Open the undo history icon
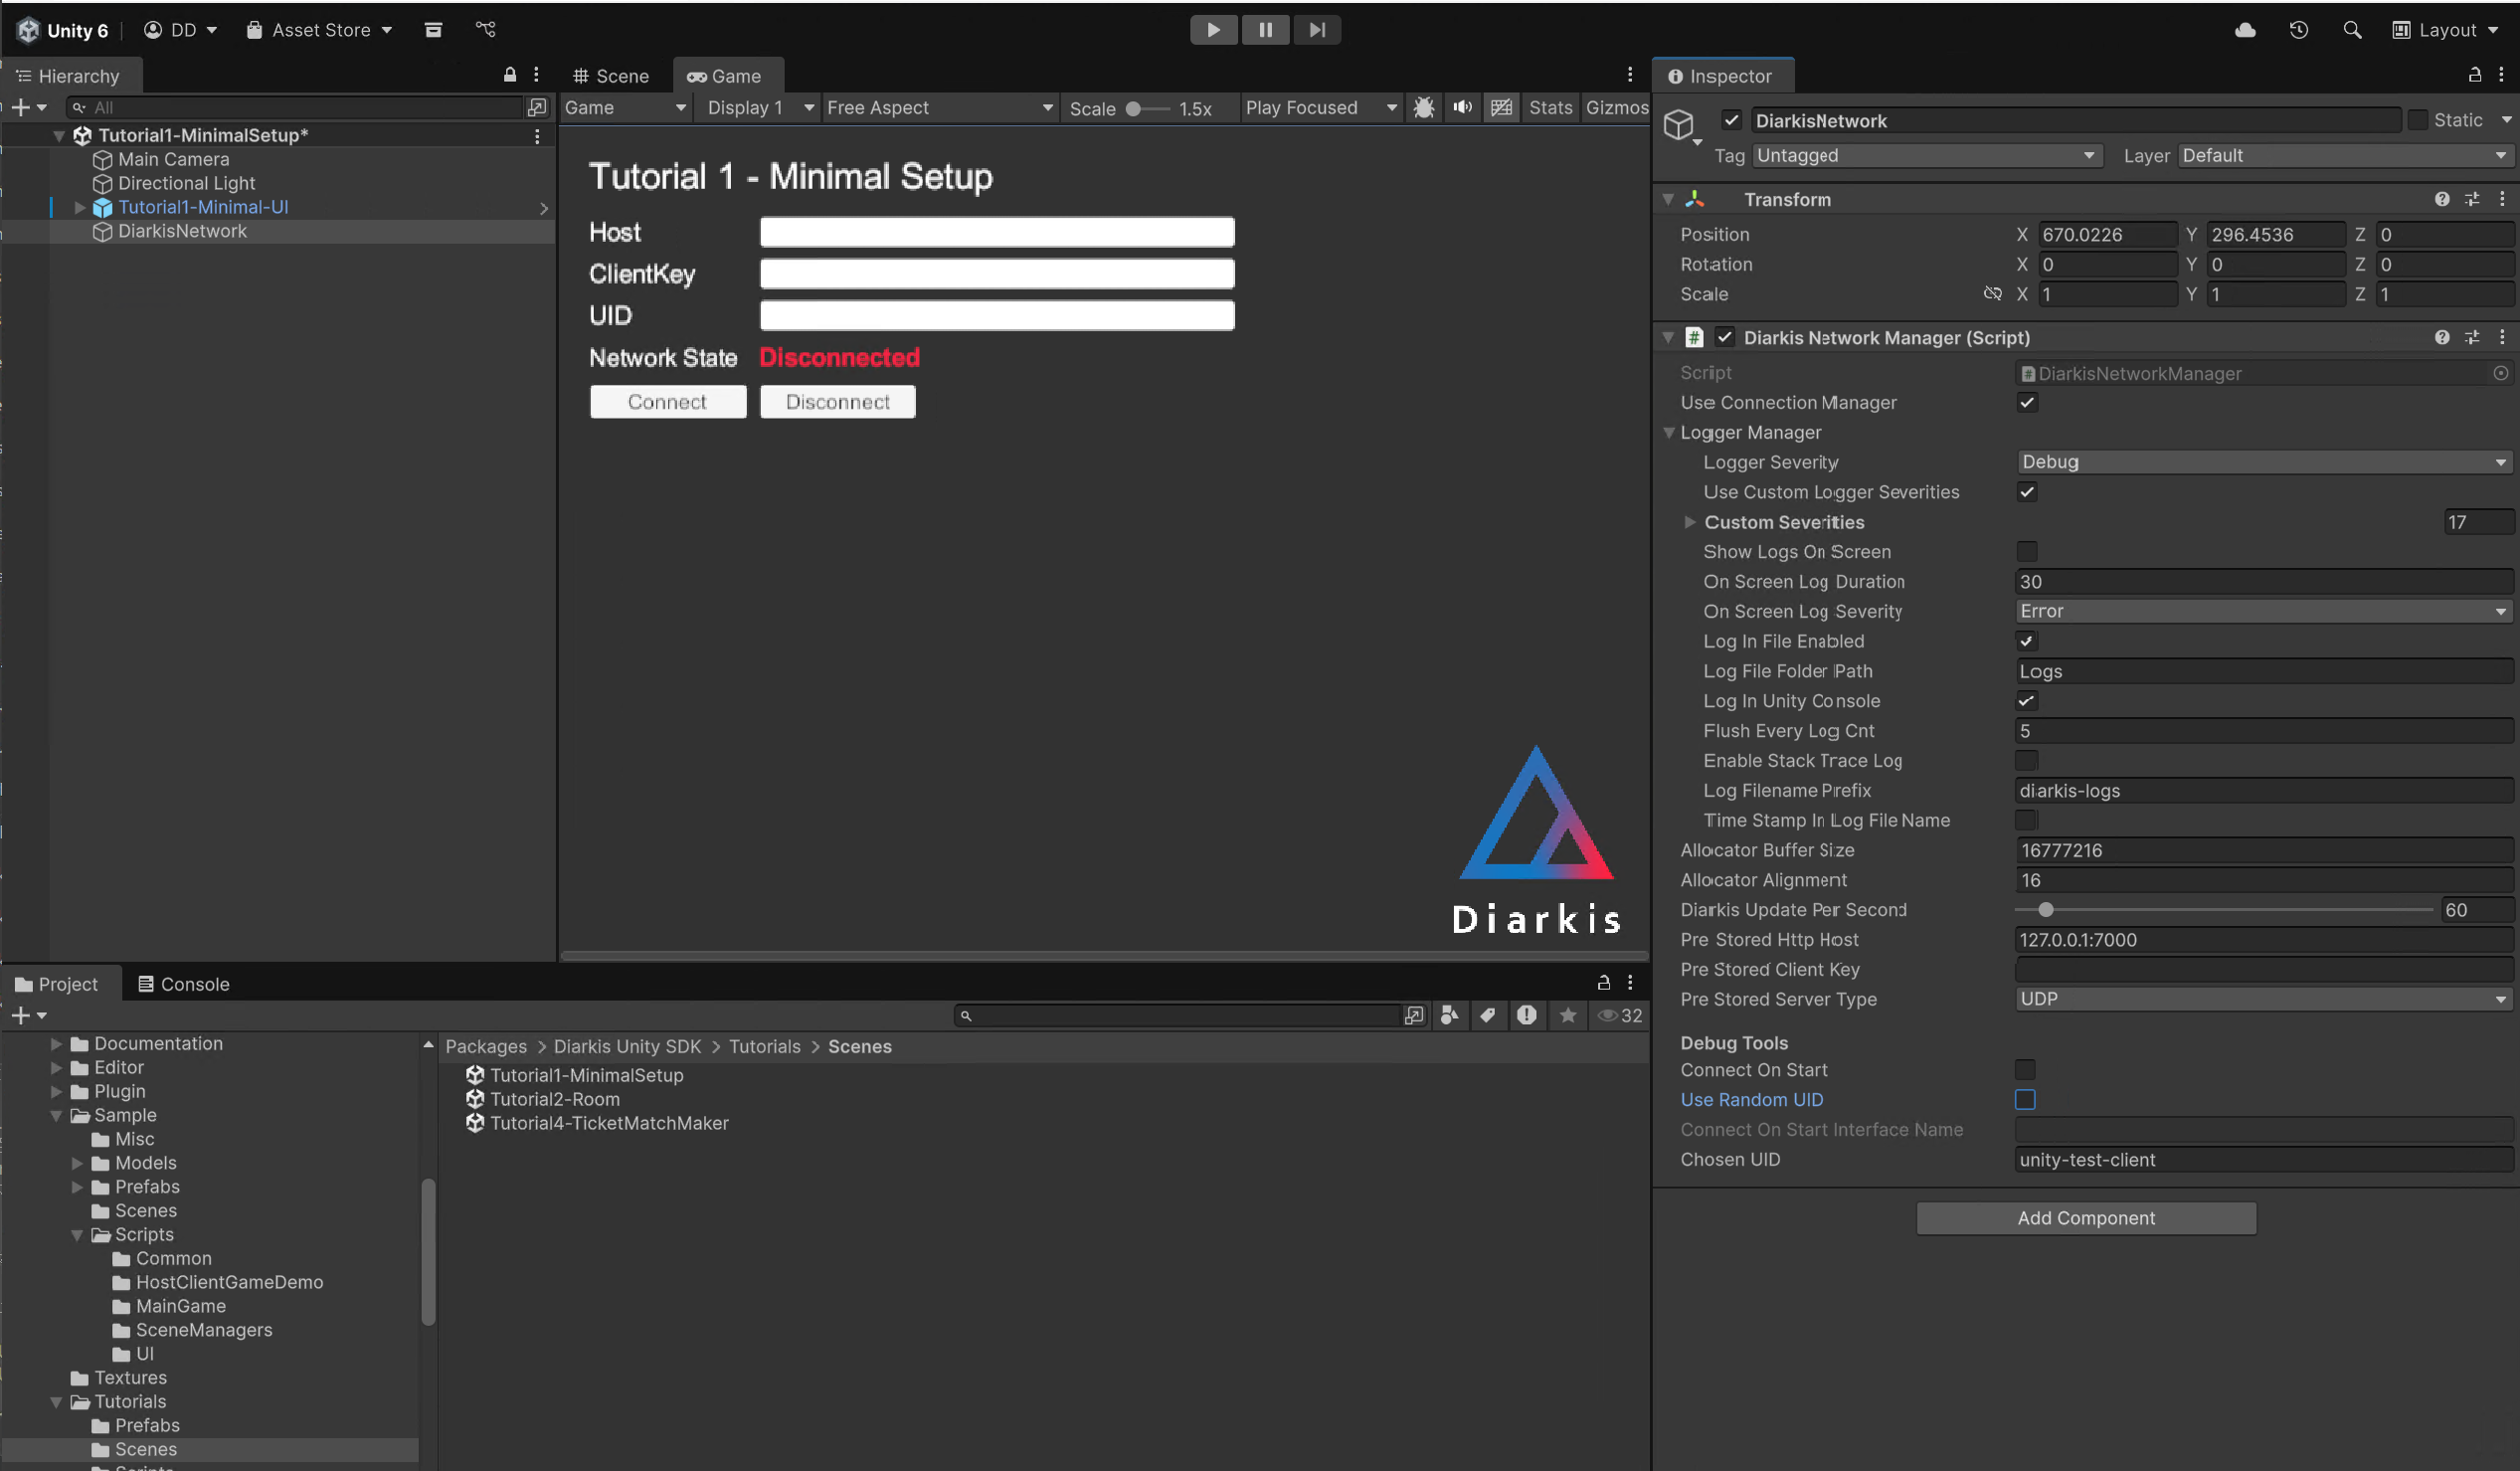2520x1471 pixels. [2299, 30]
